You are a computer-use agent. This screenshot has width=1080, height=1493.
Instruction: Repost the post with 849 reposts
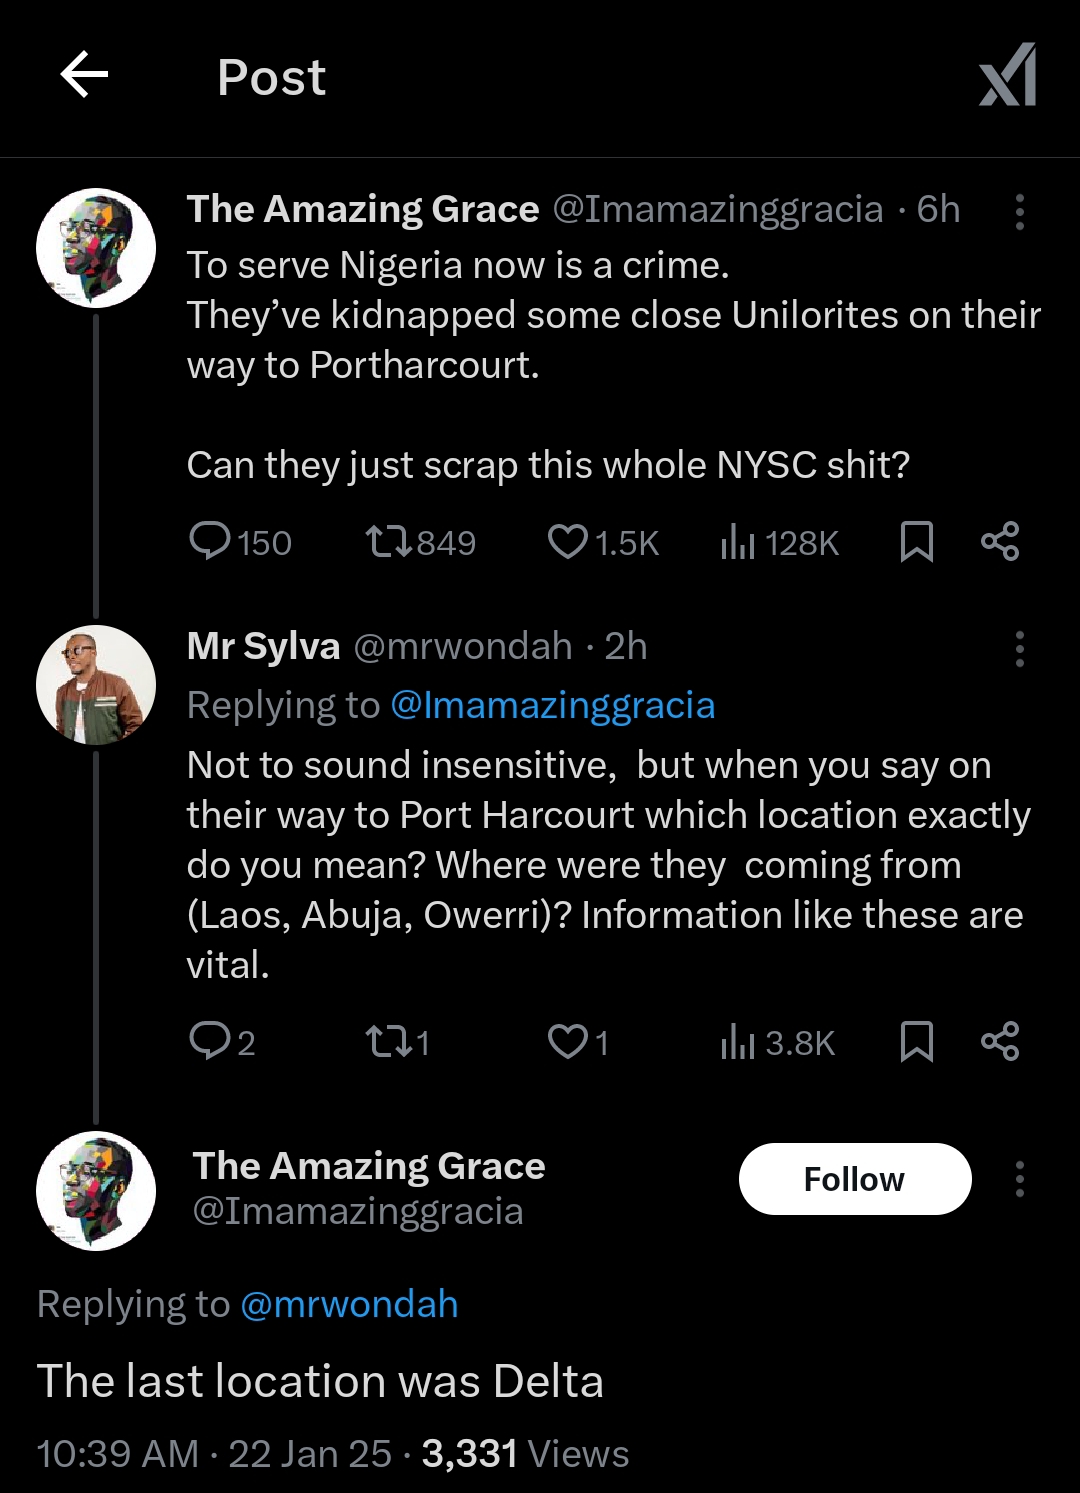pos(388,542)
